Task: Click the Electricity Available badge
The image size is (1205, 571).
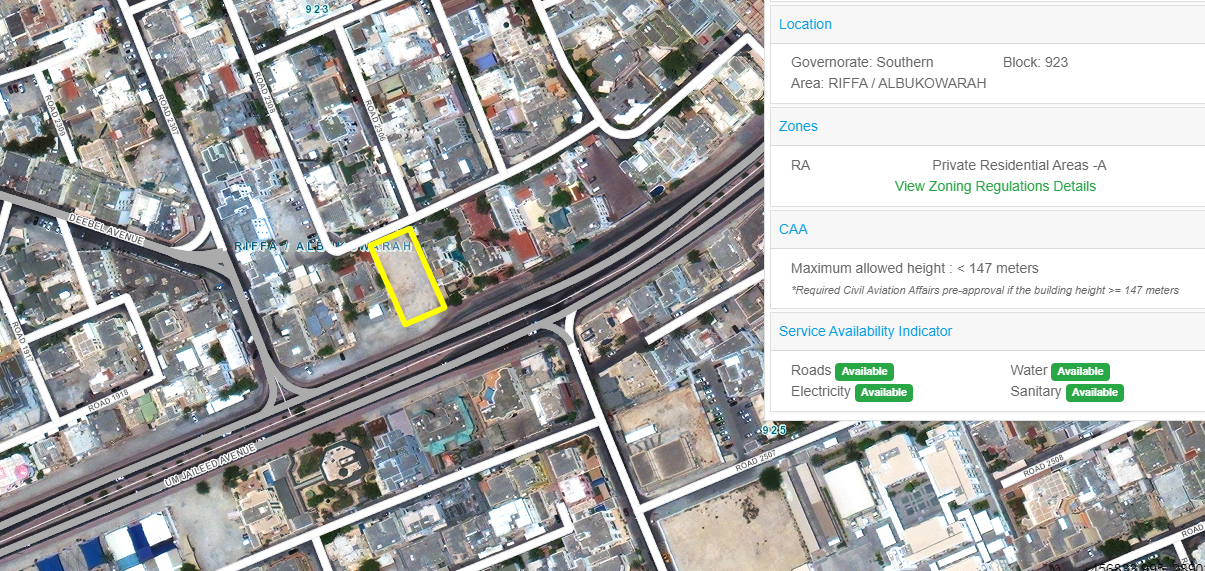Action: coord(884,392)
